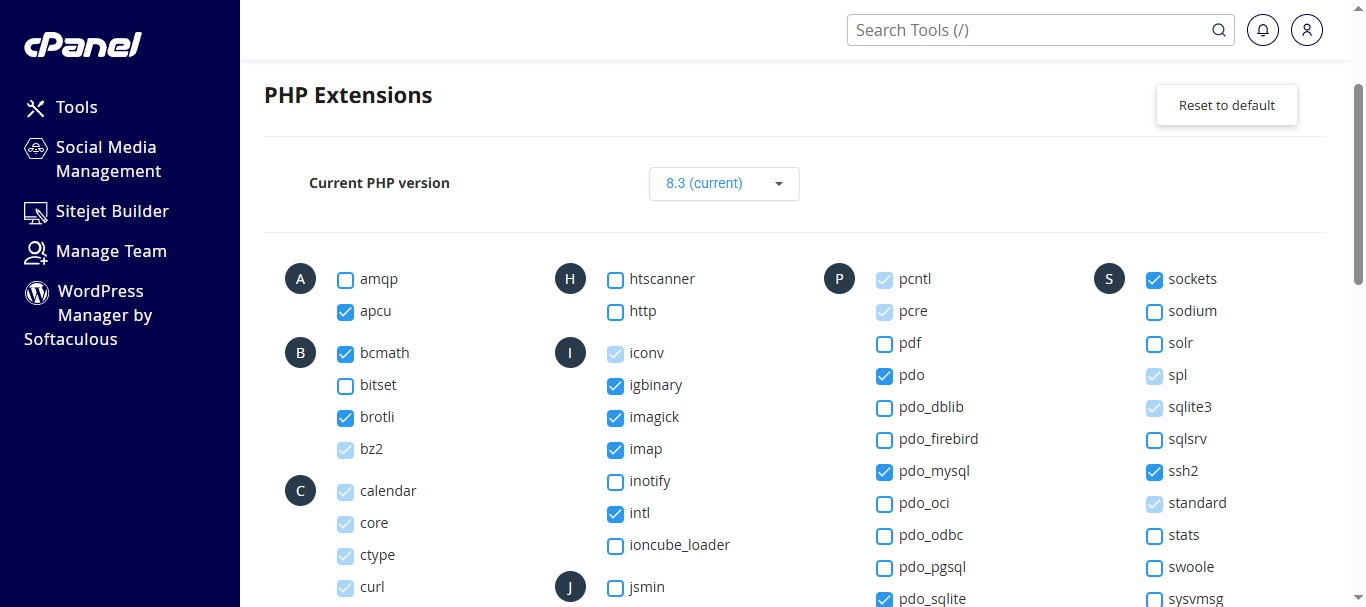The image size is (1366, 607).
Task: Enable the stats extension
Action: click(1154, 536)
